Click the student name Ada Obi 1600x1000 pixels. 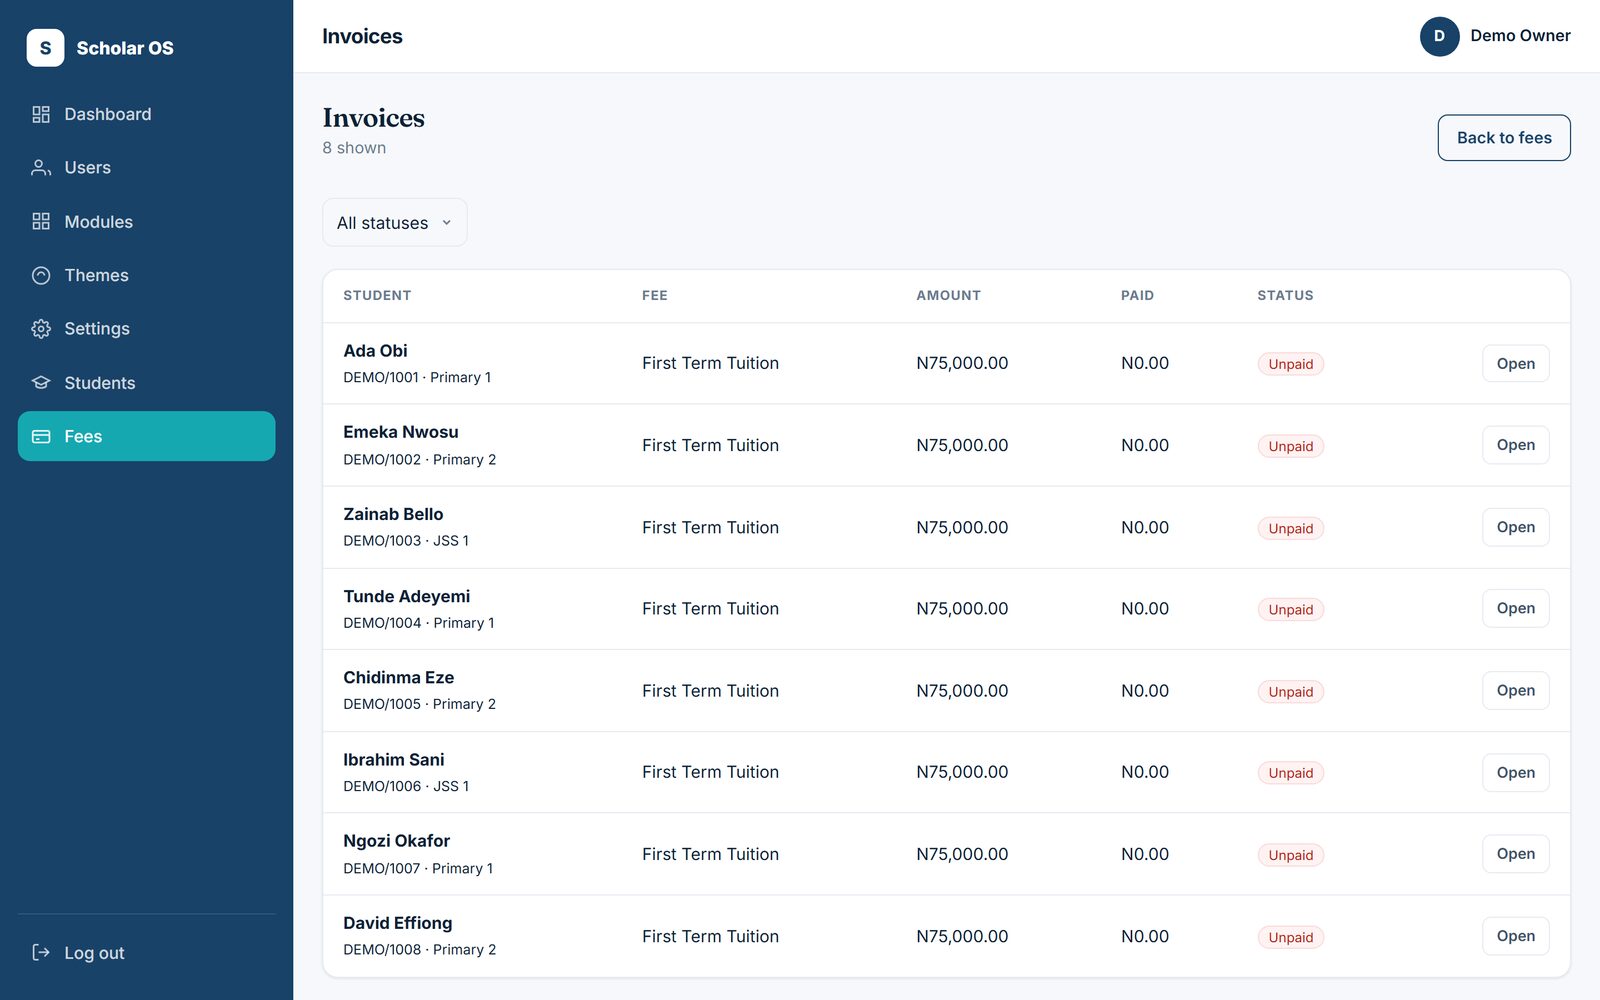point(375,351)
